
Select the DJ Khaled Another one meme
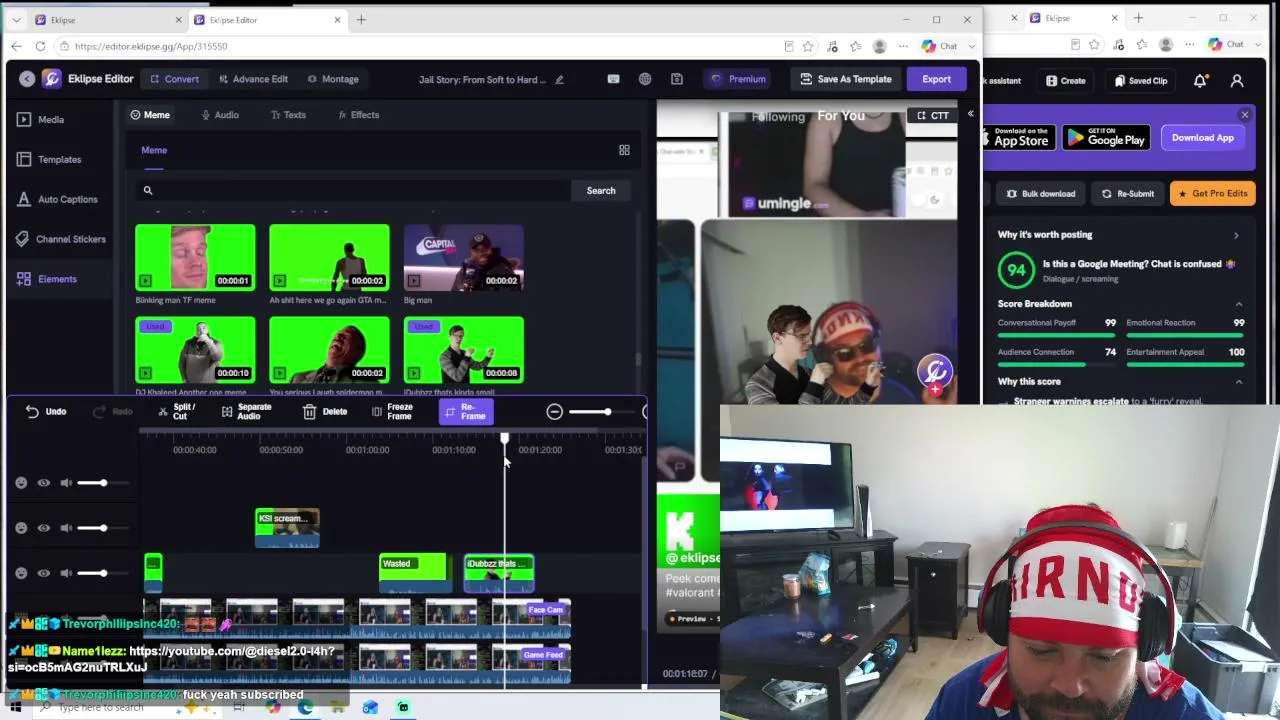pyautogui.click(x=195, y=350)
